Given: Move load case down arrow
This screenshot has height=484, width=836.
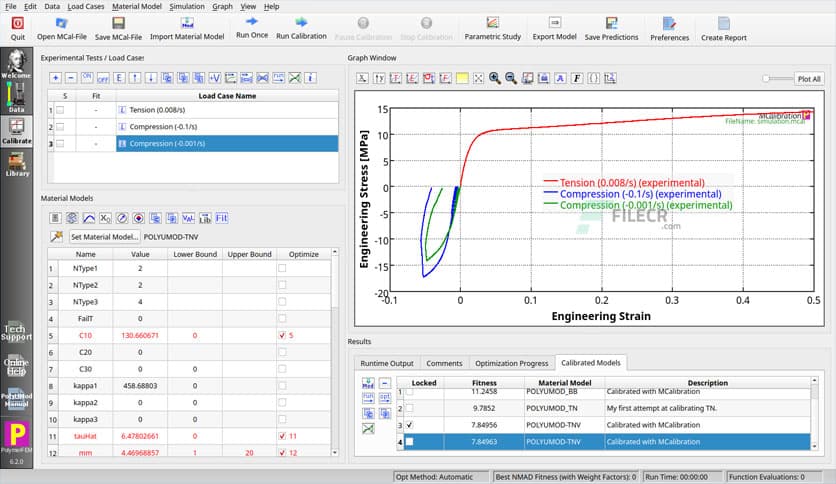Looking at the screenshot, I should (x=151, y=78).
